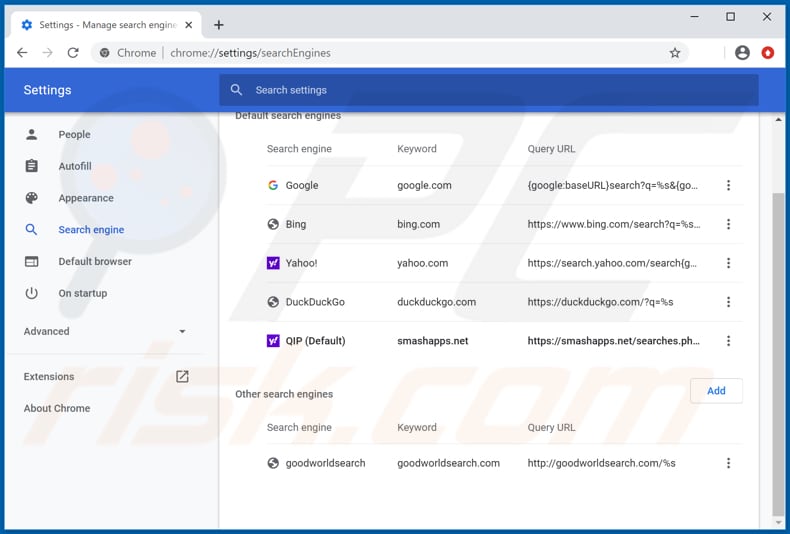Reload the settings page
Image resolution: width=790 pixels, height=534 pixels.
click(x=73, y=53)
